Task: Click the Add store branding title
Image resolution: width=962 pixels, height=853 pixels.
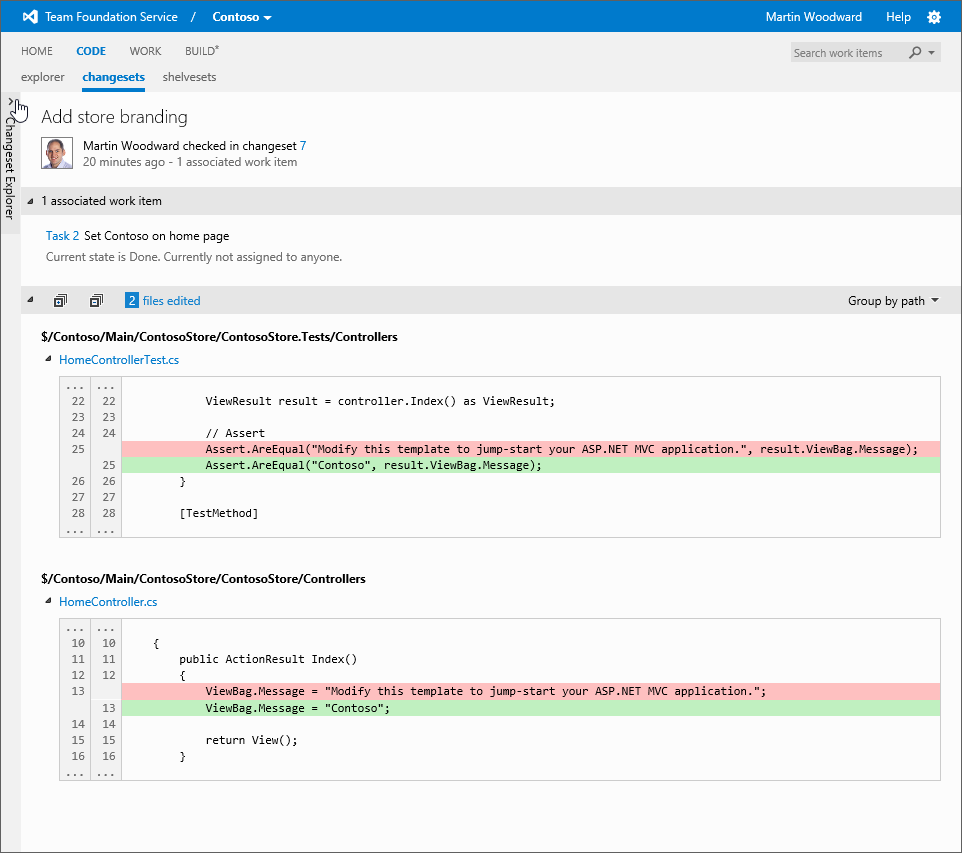Action: coord(114,117)
